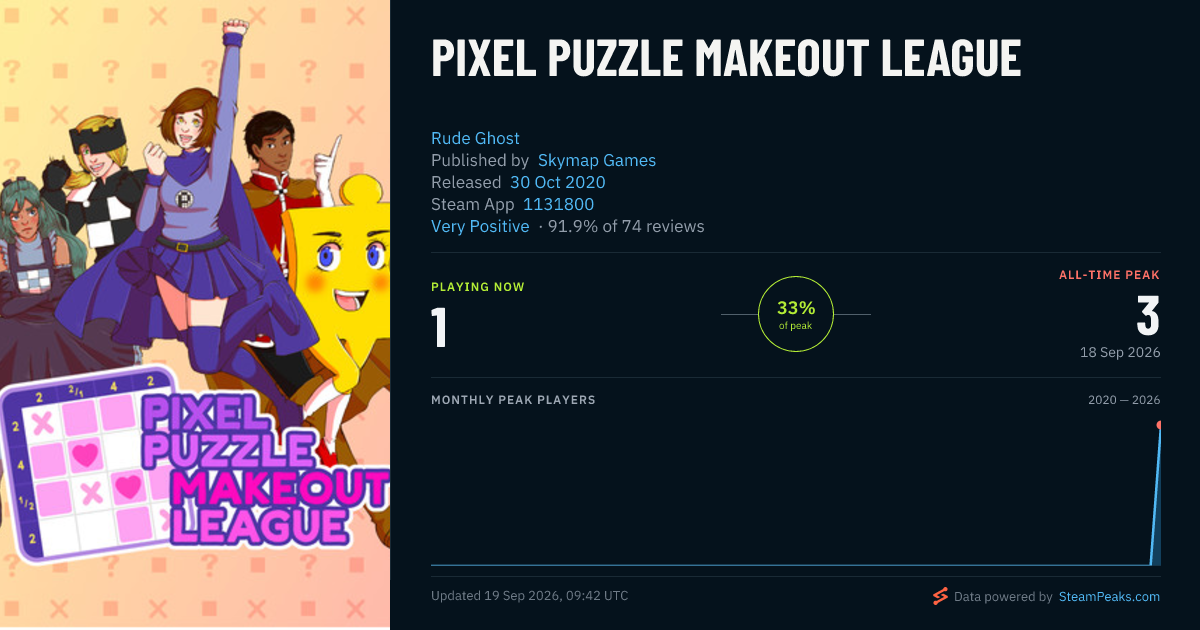Viewport: 1200px width, 630px height.
Task: Click the blue spike on player chart
Action: (1155, 496)
